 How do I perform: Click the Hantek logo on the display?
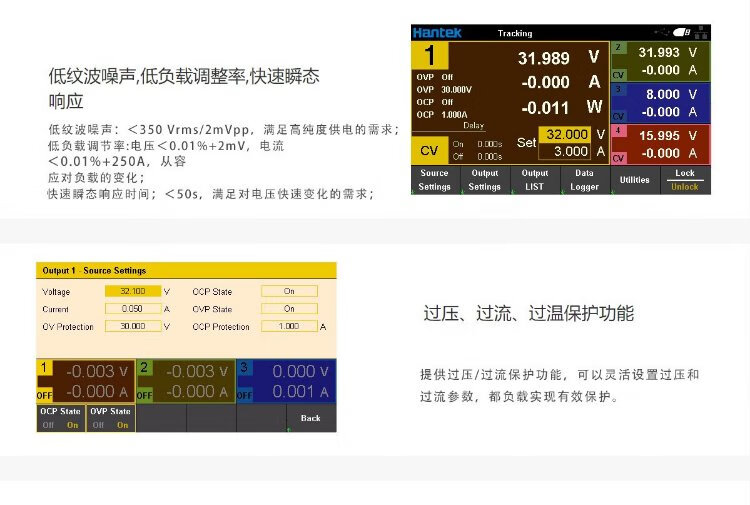(437, 33)
